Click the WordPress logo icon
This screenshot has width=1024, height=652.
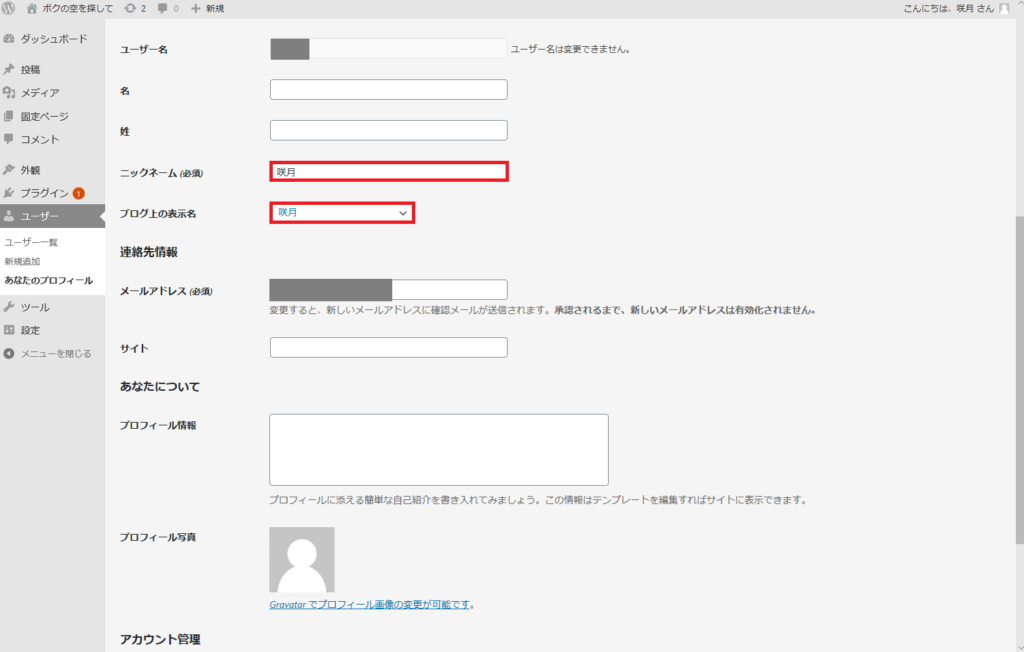(8, 8)
